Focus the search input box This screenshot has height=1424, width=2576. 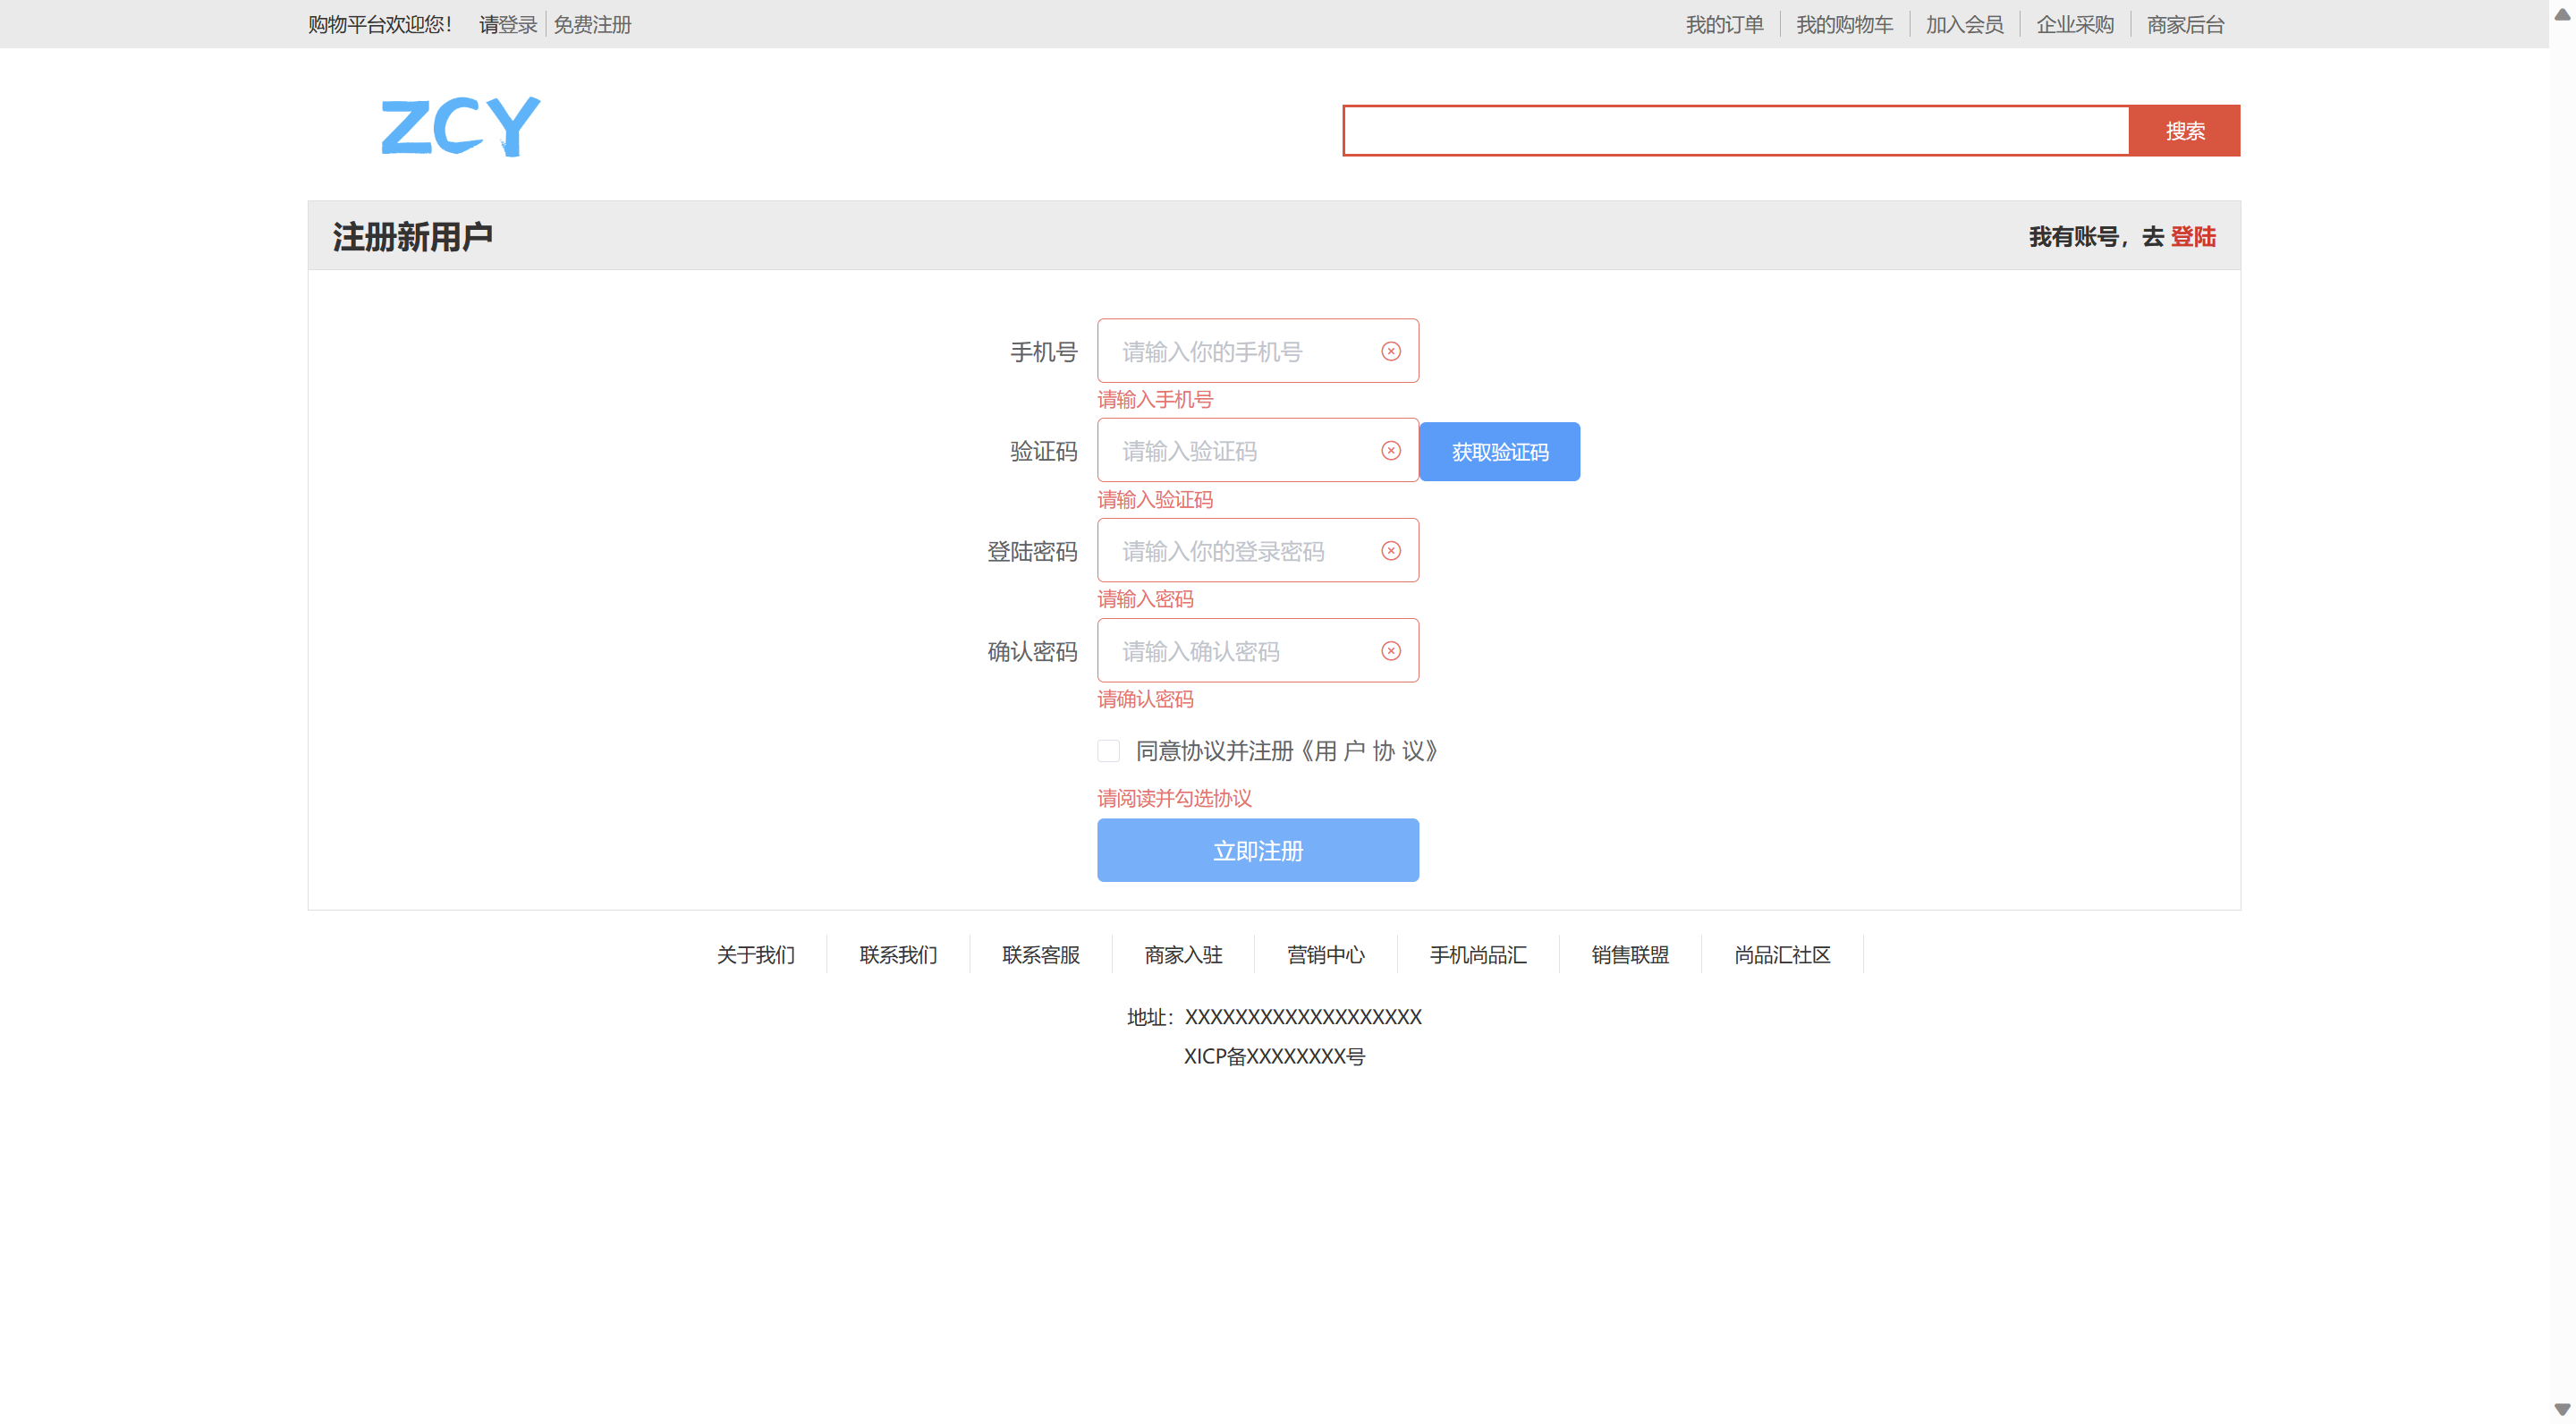pos(1736,130)
